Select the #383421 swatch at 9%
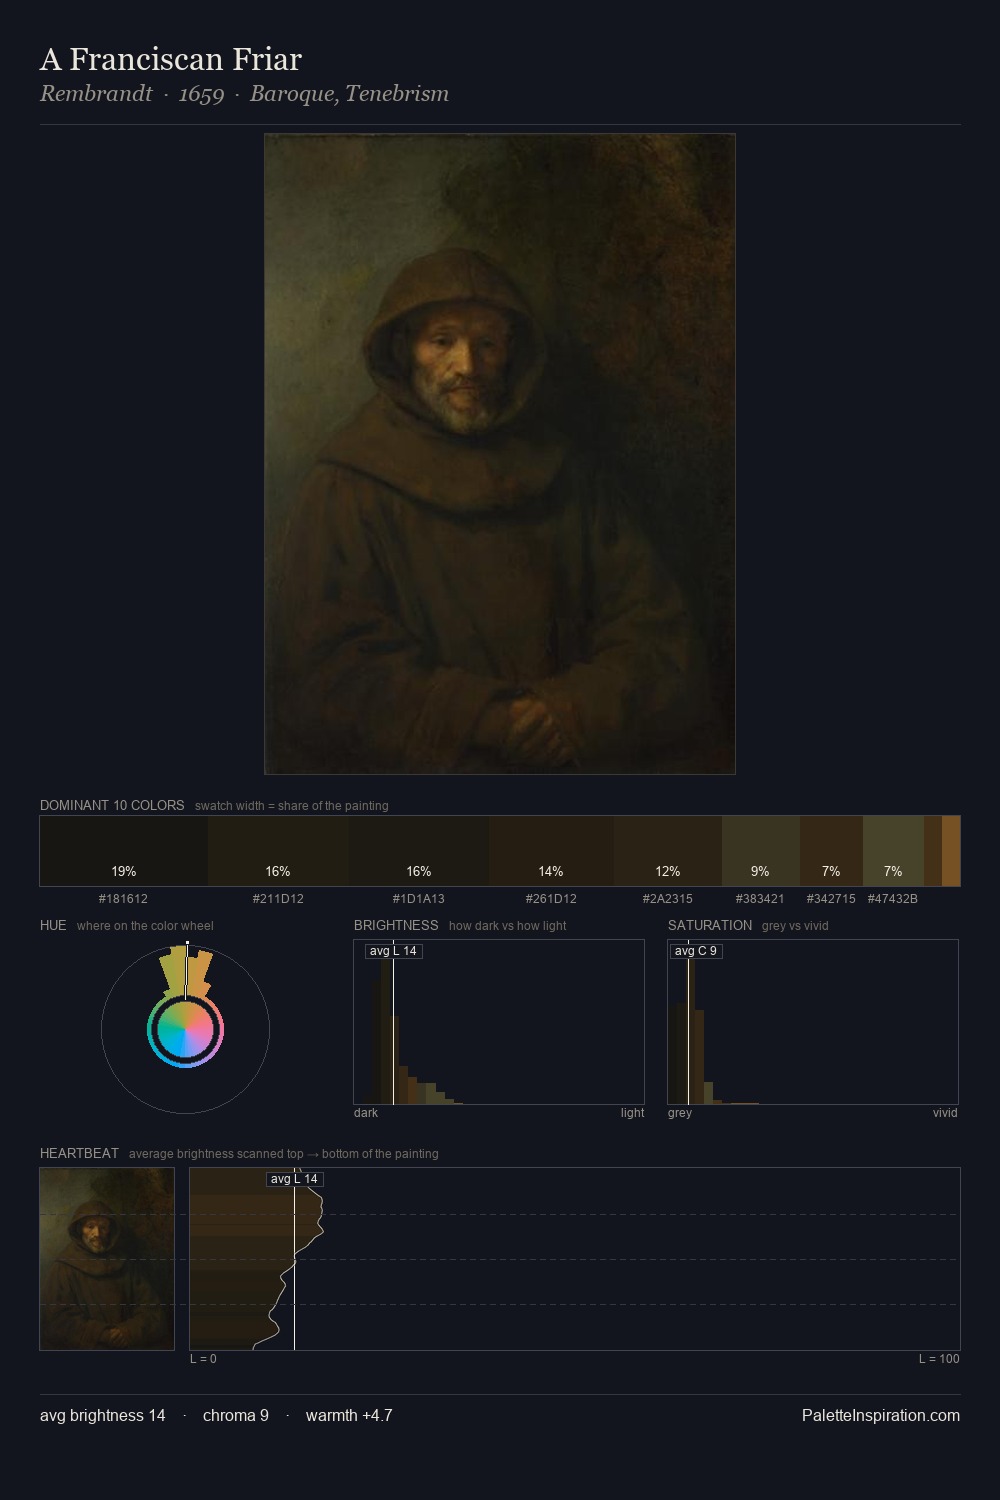 coord(761,851)
